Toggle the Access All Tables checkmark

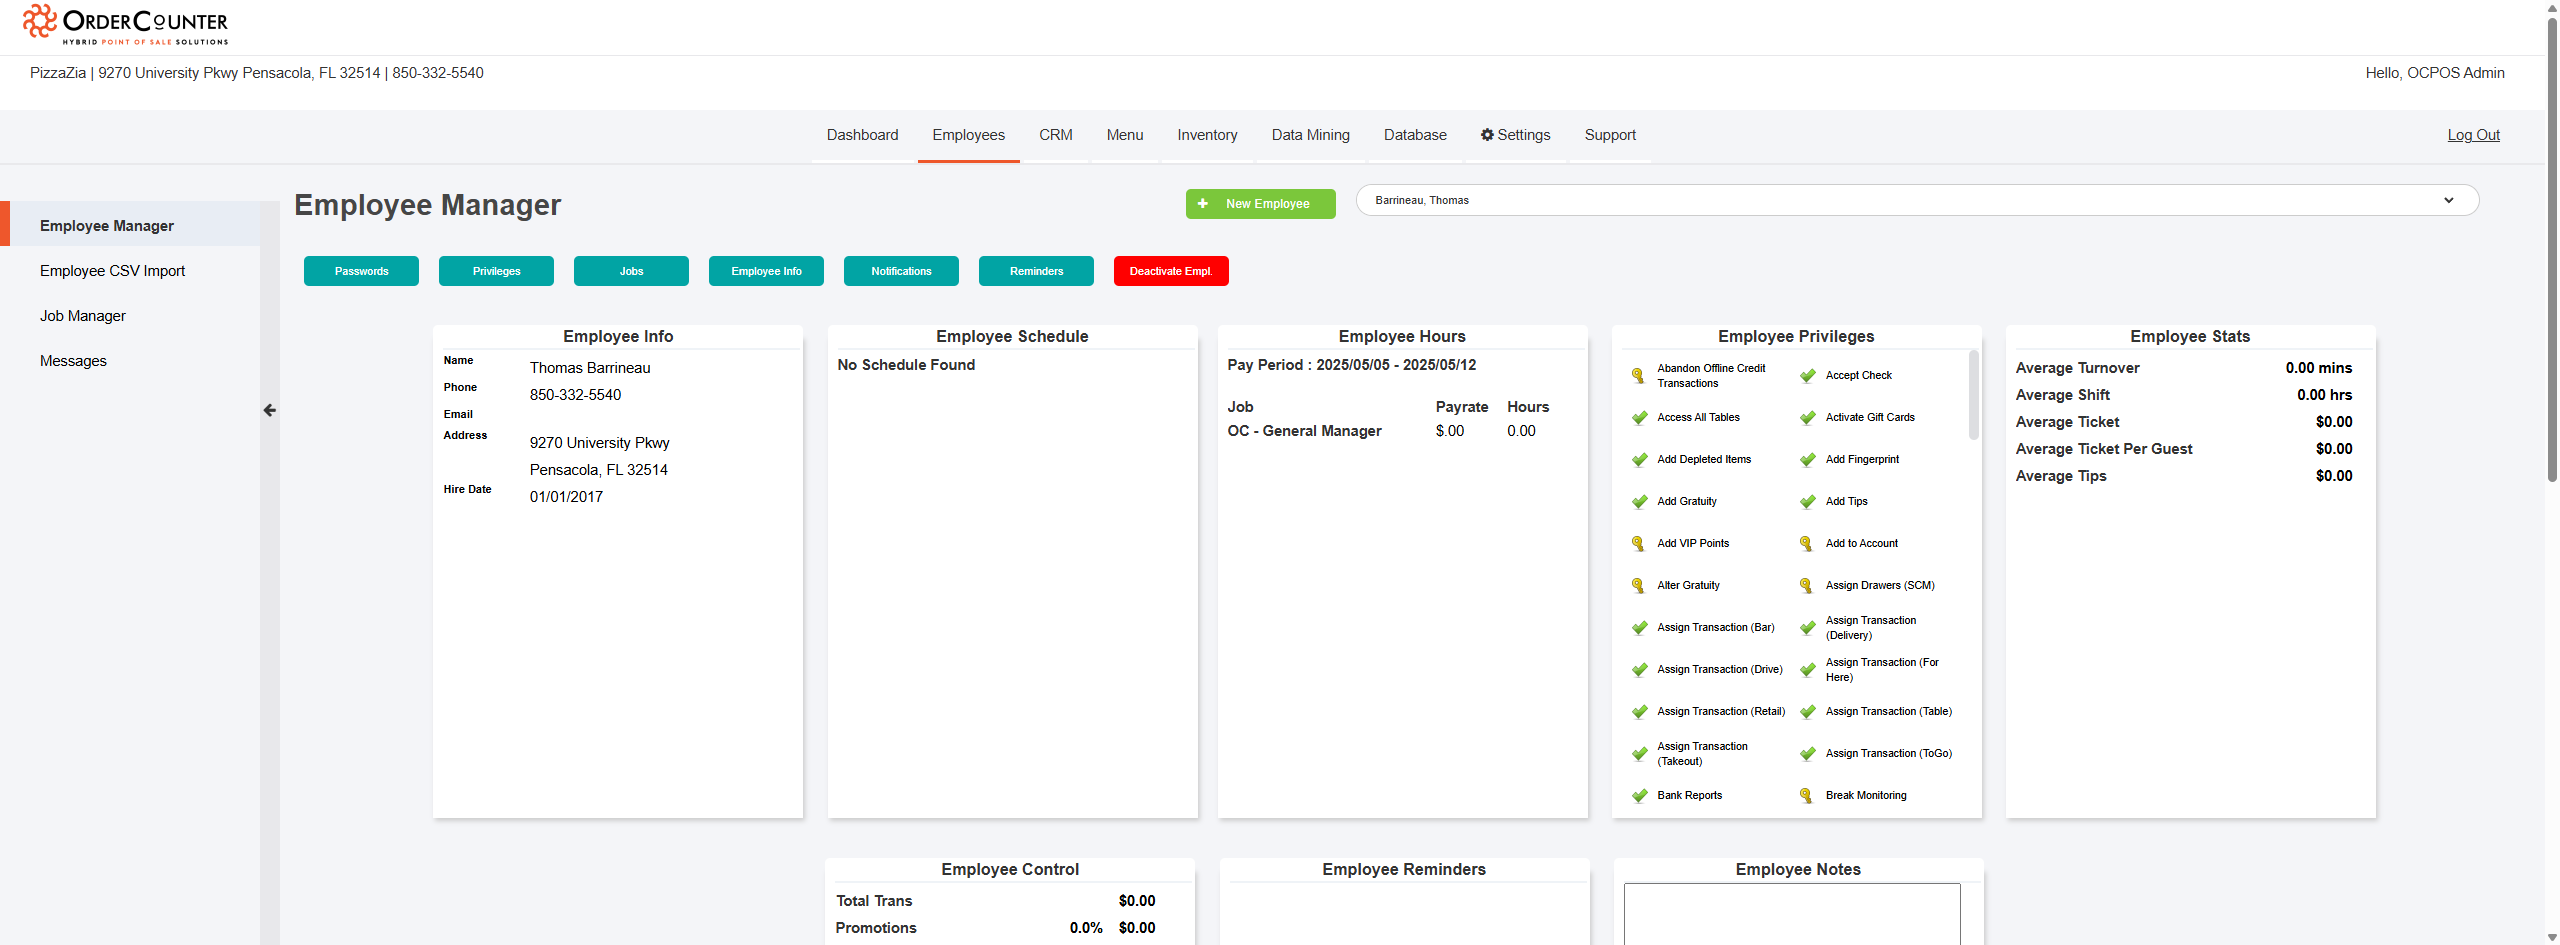1639,418
